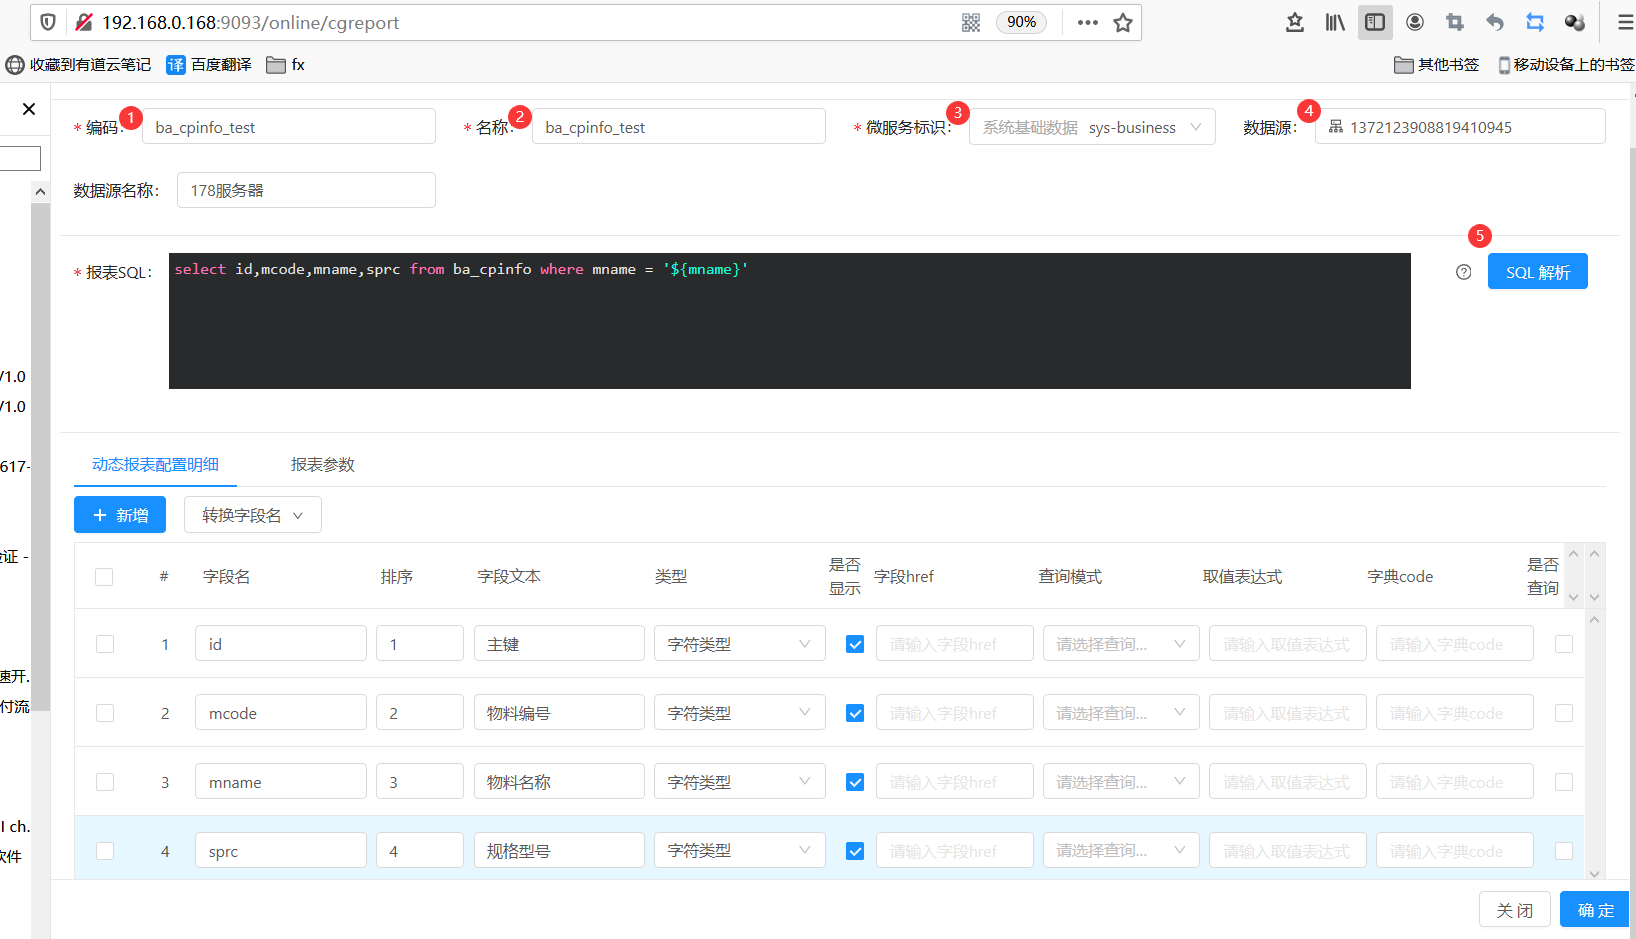Expand the 转换字段名 dropdown
Image resolution: width=1636 pixels, height=939 pixels.
(253, 515)
